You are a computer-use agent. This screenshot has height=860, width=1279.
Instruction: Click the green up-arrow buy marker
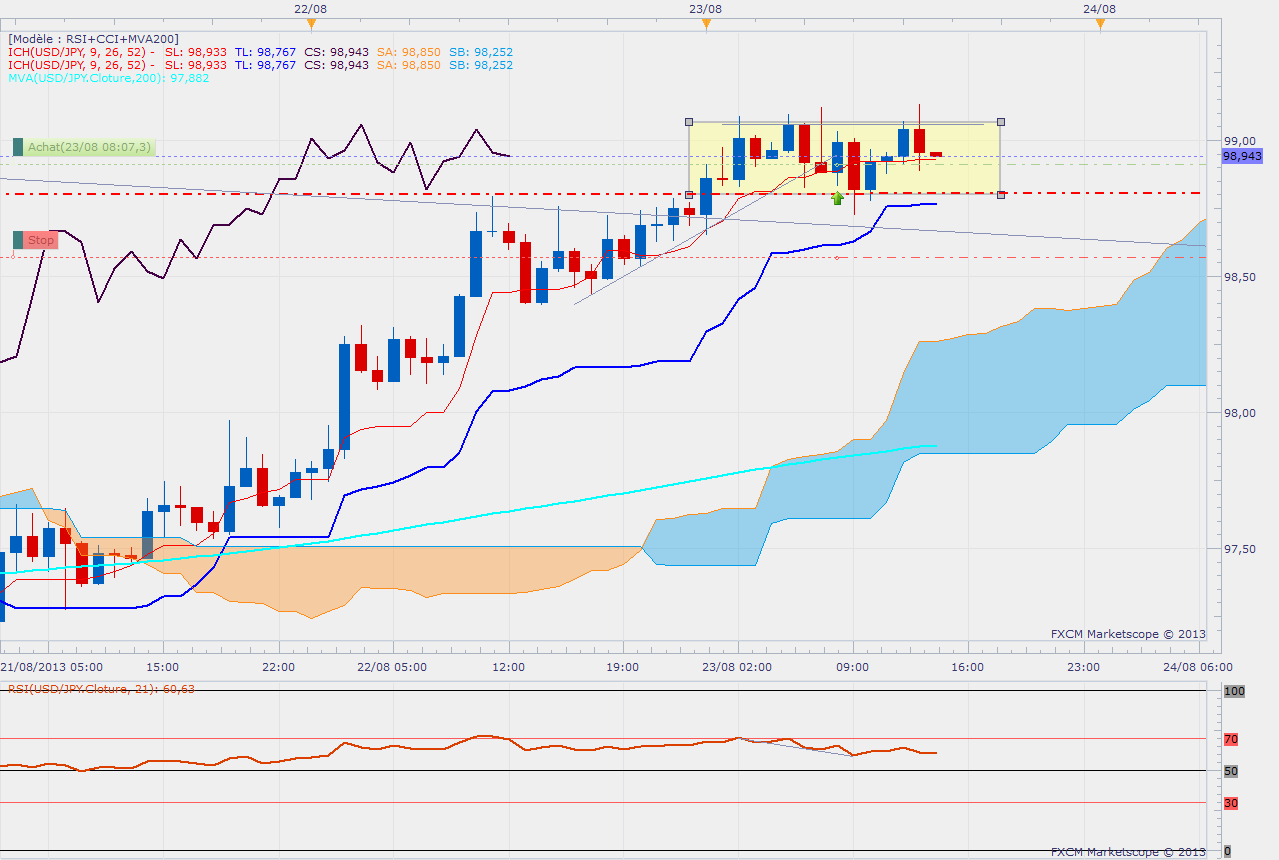click(x=837, y=198)
